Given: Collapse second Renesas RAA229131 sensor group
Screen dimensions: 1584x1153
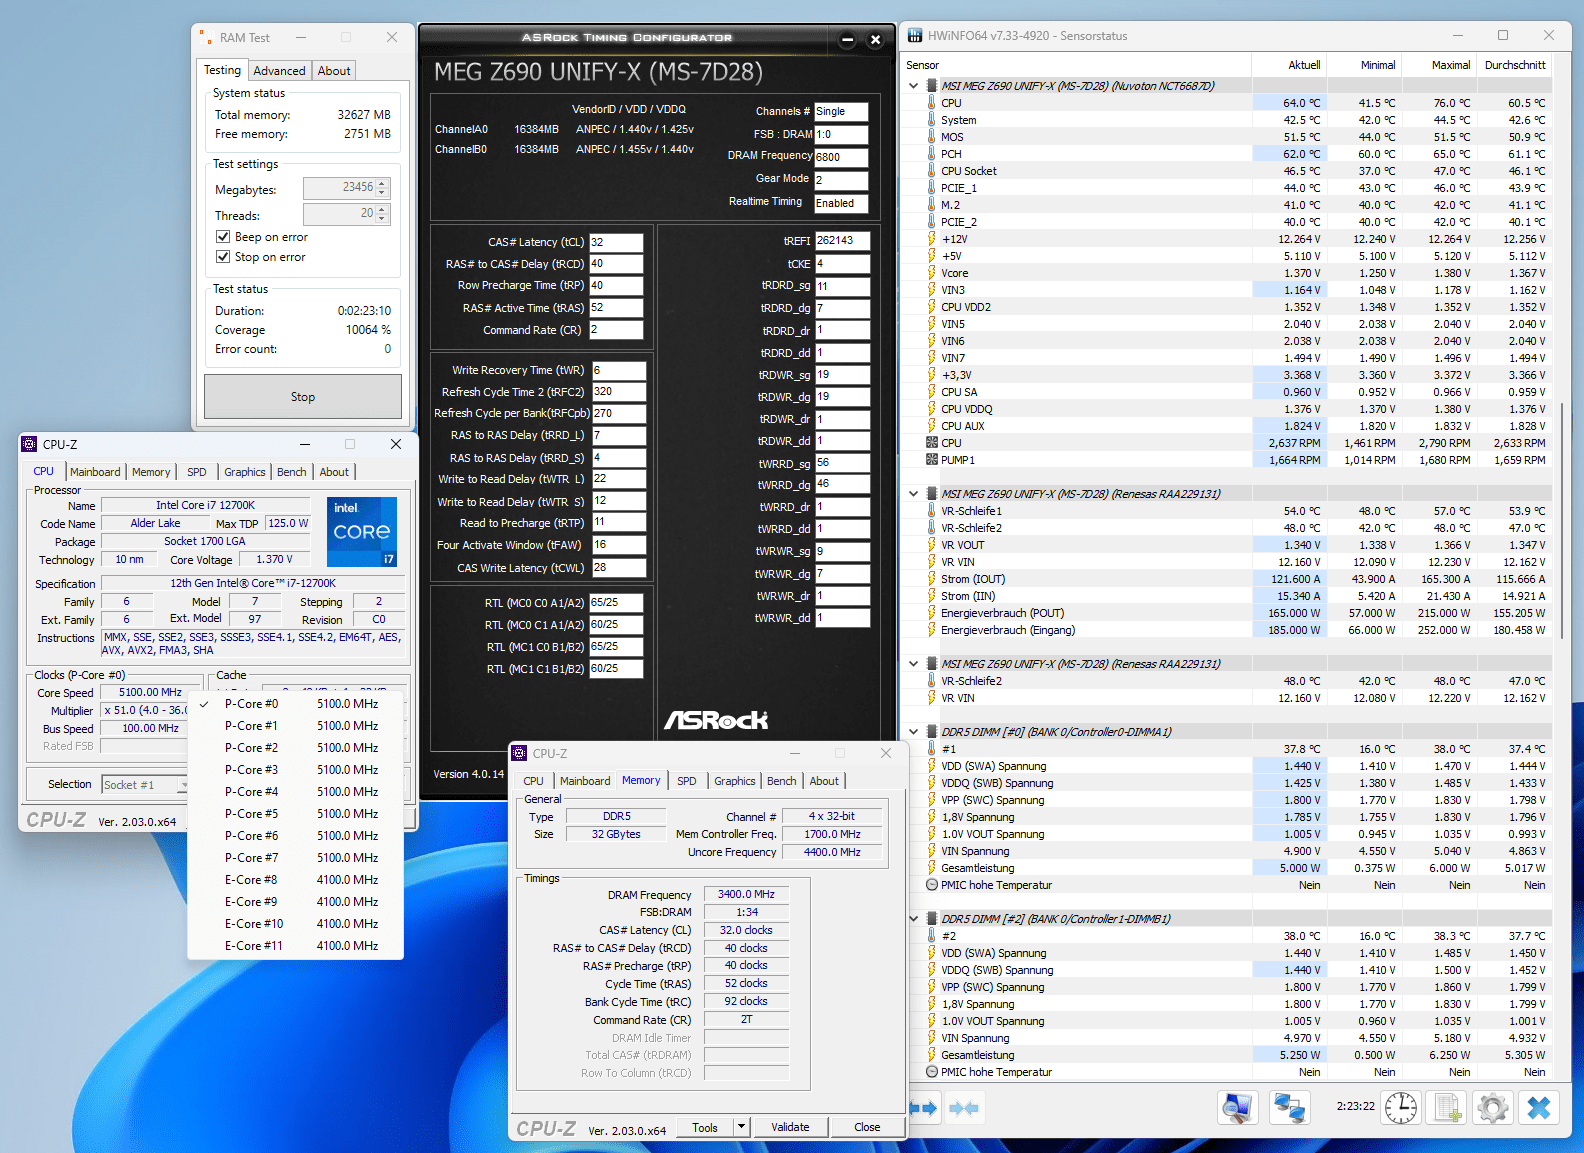Looking at the screenshot, I should click(x=913, y=664).
